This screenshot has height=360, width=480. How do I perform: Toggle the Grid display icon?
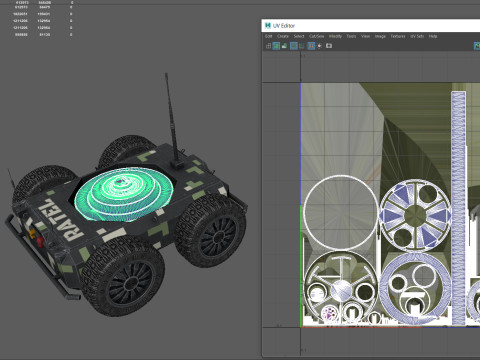pos(311,46)
